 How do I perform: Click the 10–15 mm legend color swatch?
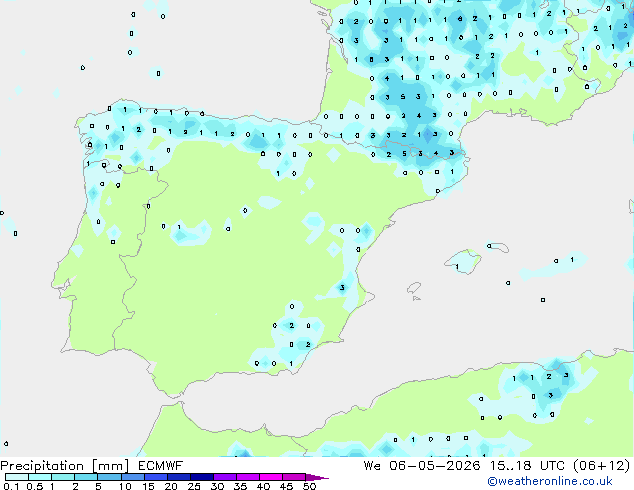[133, 477]
